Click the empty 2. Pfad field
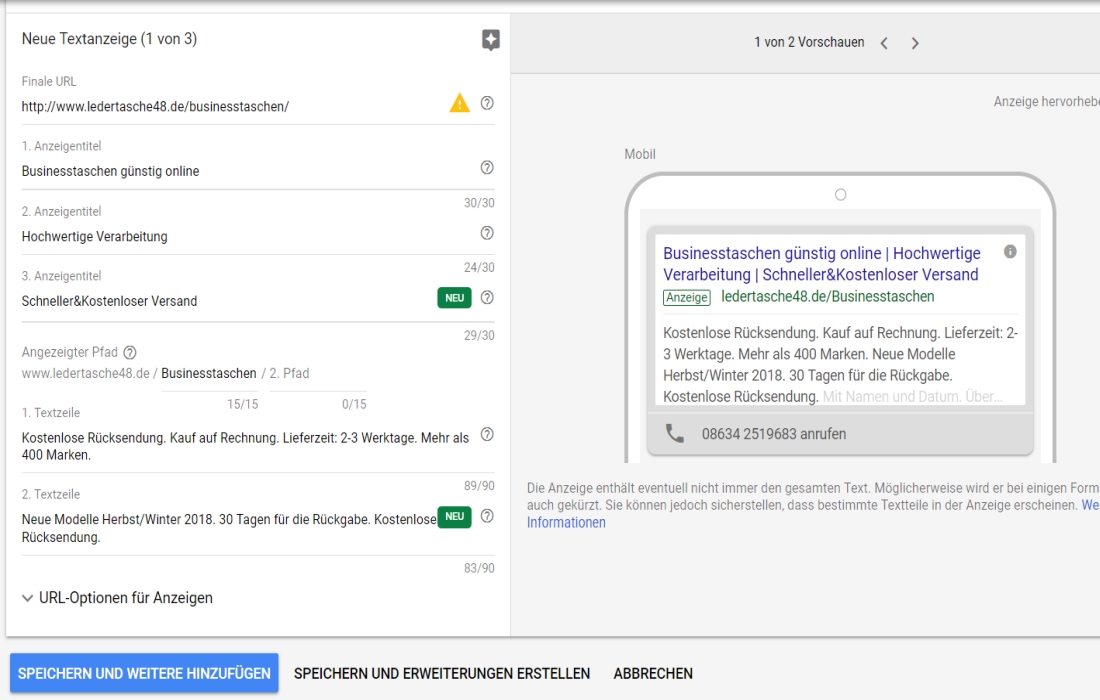1100x700 pixels. click(x=318, y=374)
